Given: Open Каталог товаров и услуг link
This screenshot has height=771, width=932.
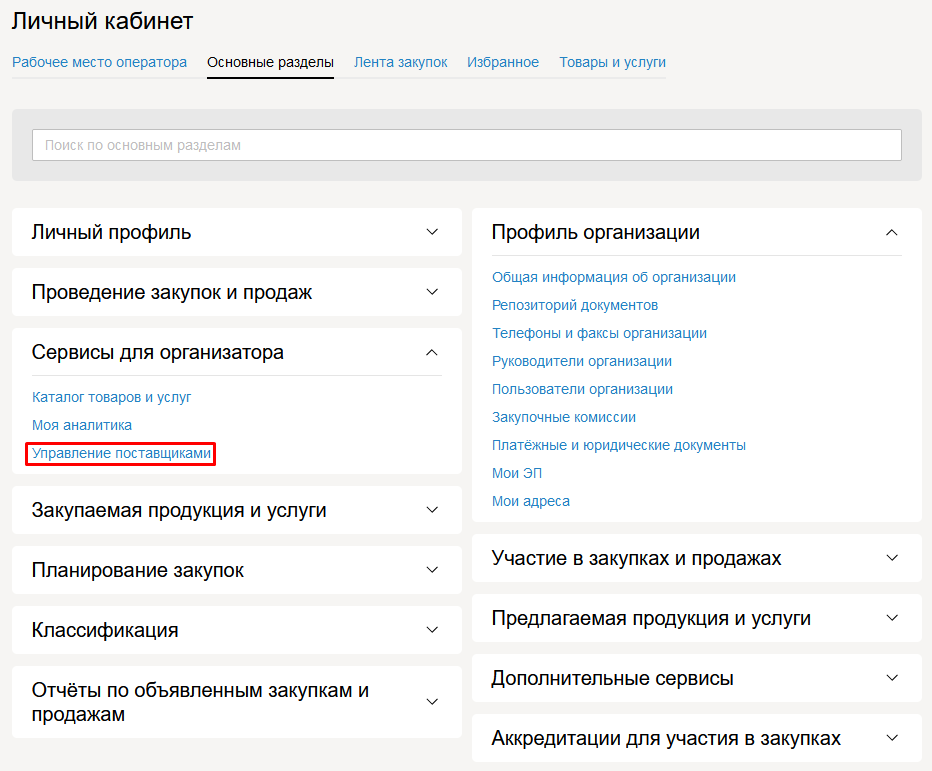Looking at the screenshot, I should point(111,397).
